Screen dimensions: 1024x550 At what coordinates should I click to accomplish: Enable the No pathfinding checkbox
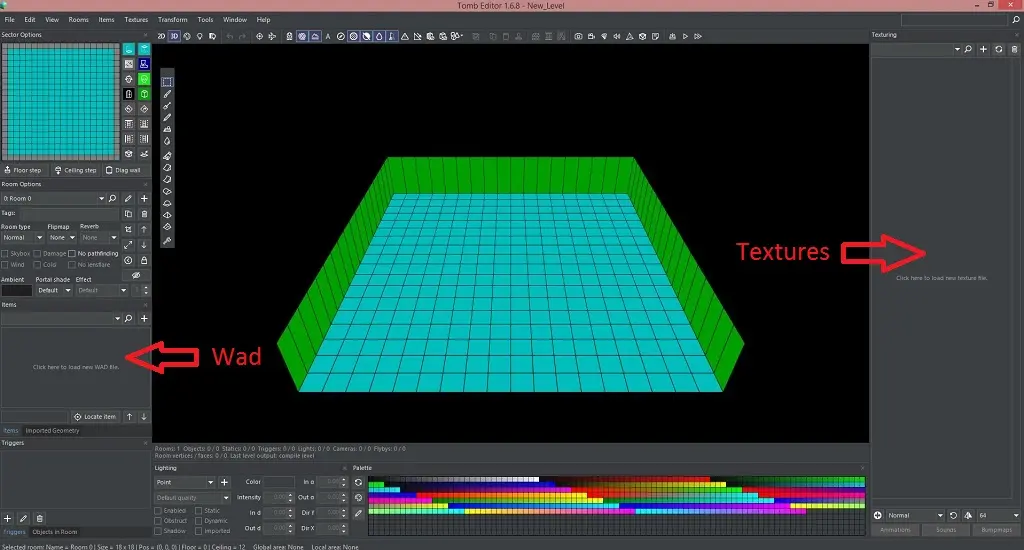72,254
